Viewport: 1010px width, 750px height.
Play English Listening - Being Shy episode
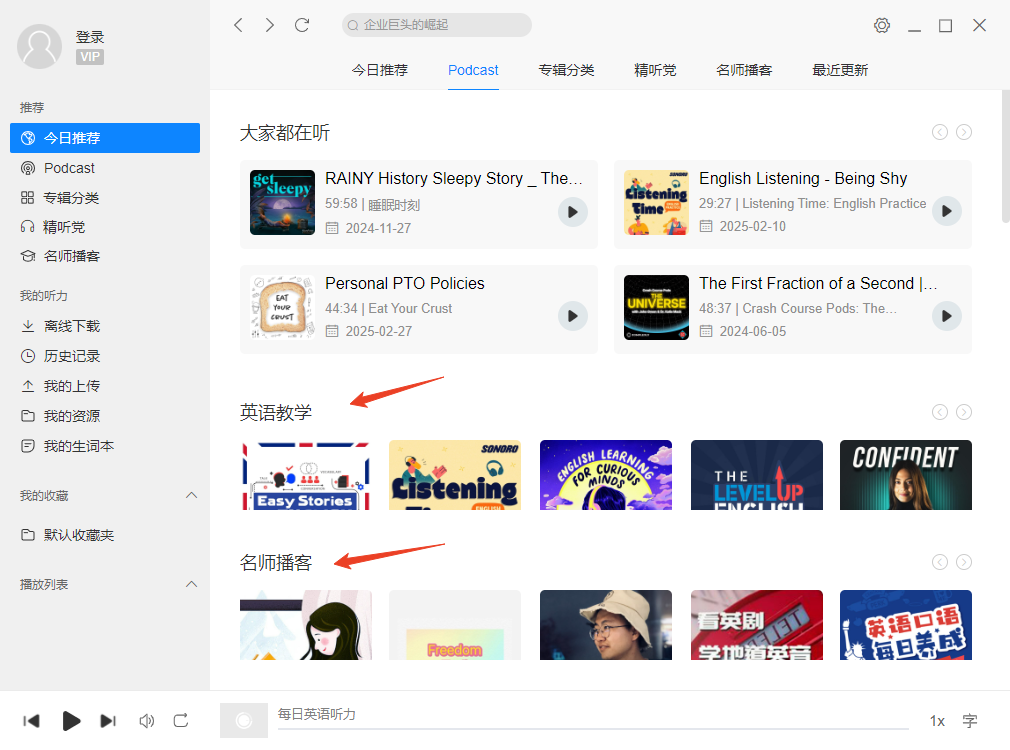click(947, 211)
